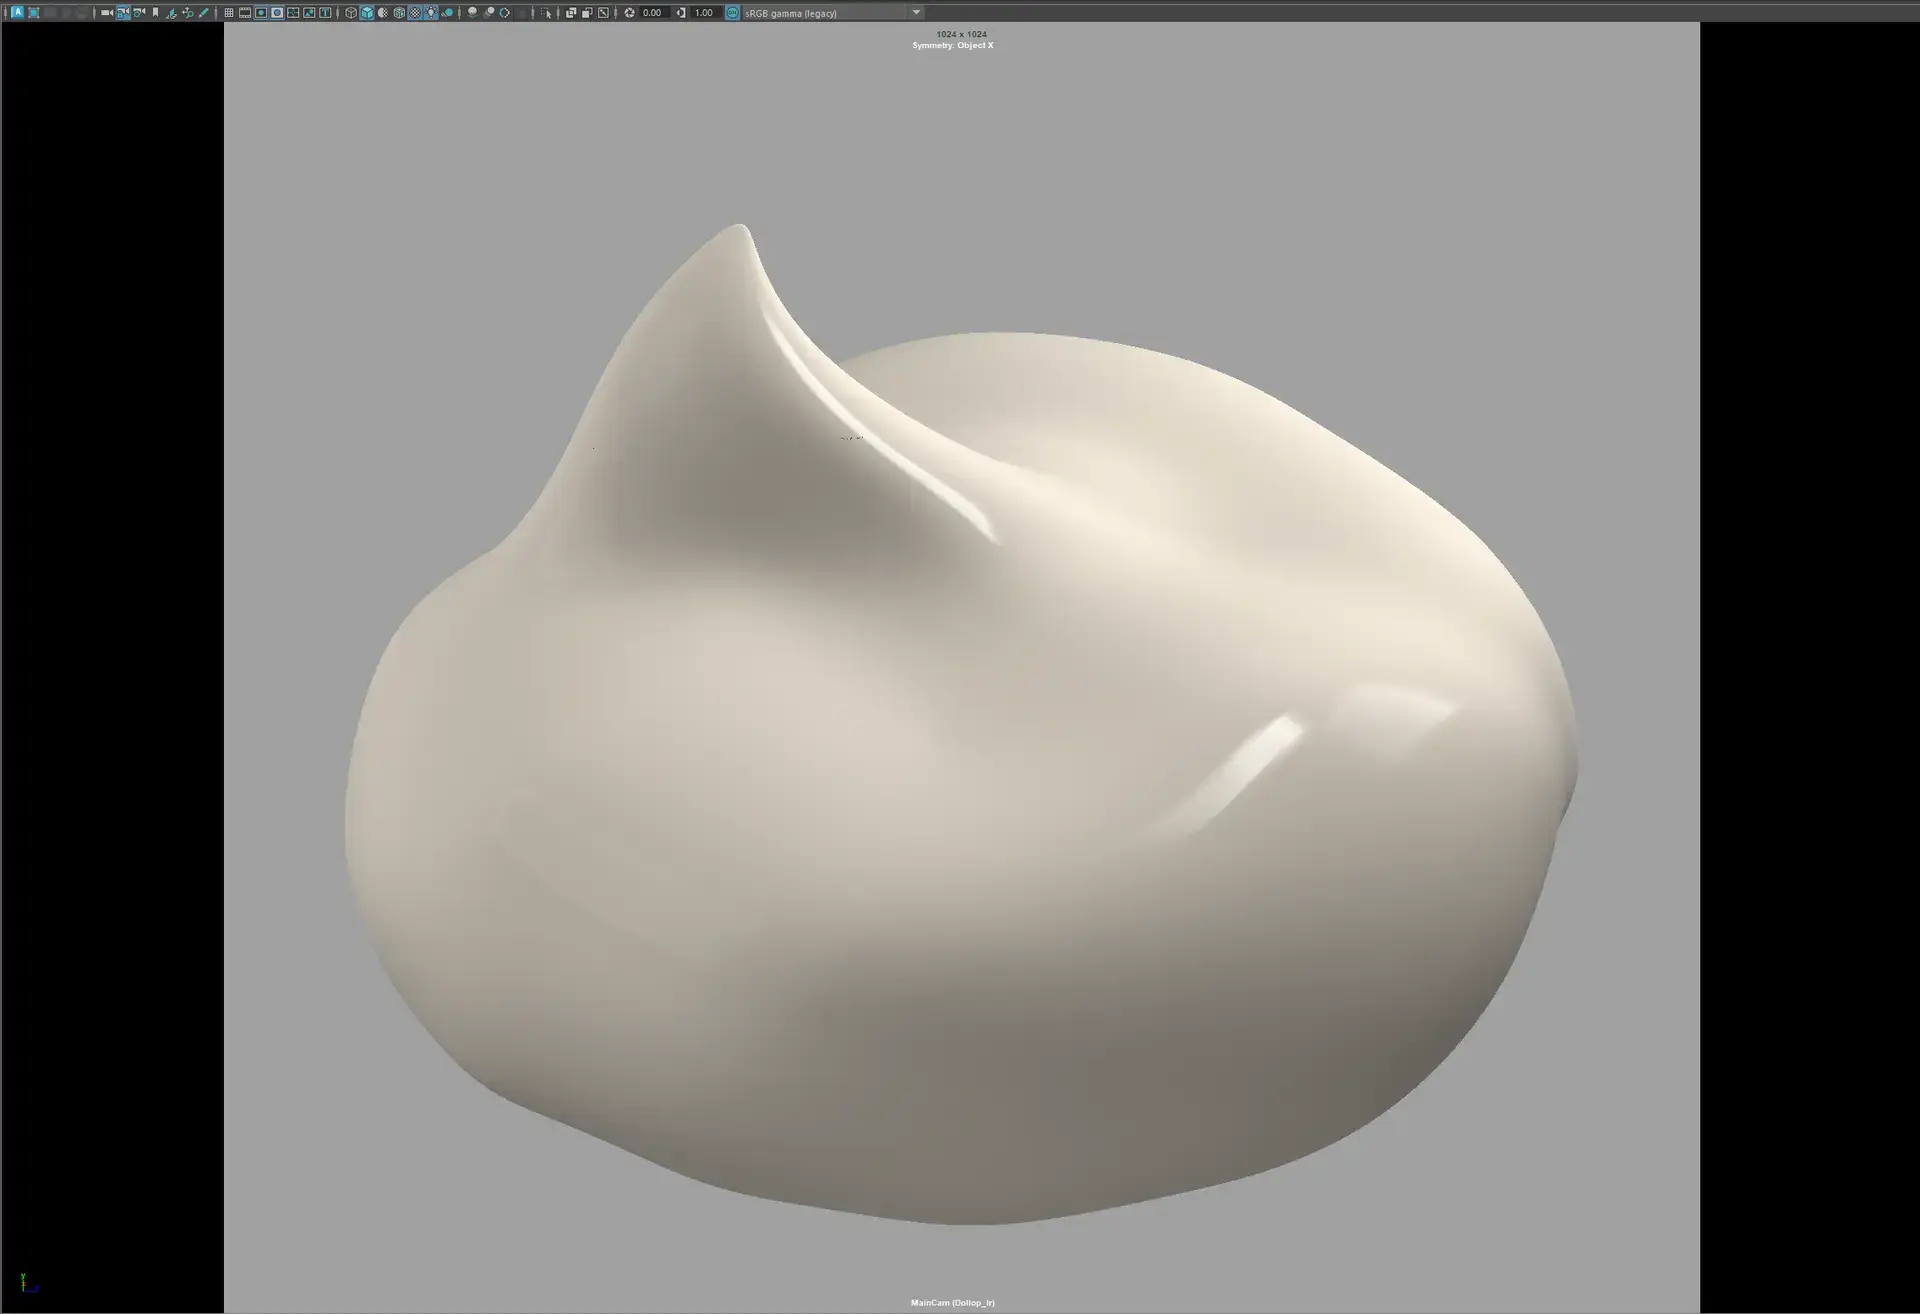The image size is (1920, 1314).
Task: Open Camera Attributes via toolbar icon
Action: tap(139, 13)
